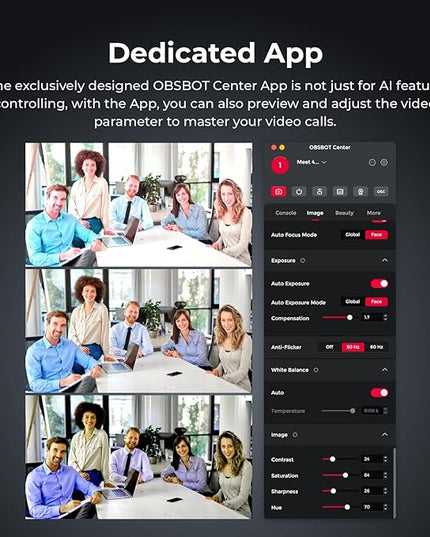The image size is (430, 537).
Task: Switch to the Beauty tab
Action: 344,213
